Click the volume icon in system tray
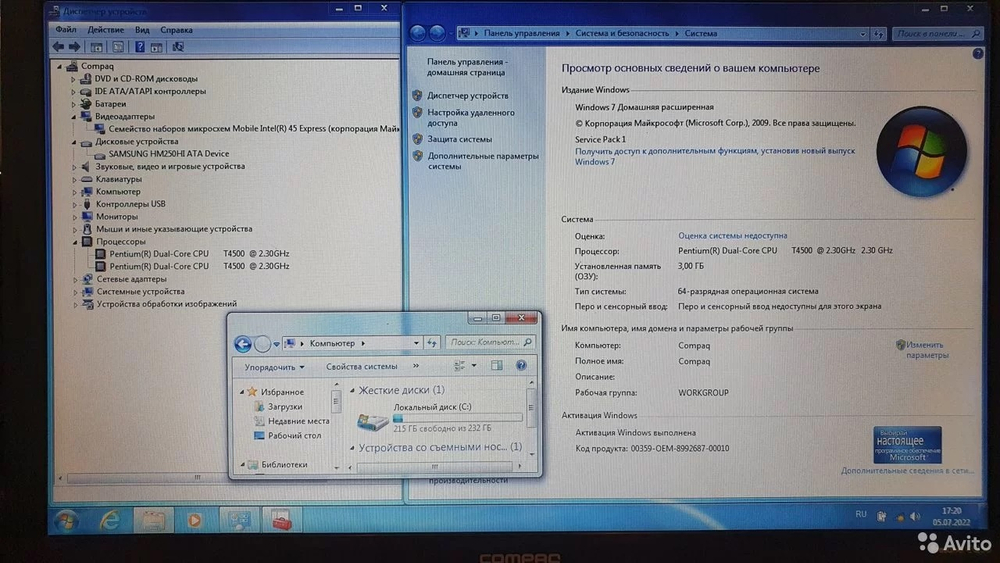Image resolution: width=1000 pixels, height=563 pixels. coord(915,516)
